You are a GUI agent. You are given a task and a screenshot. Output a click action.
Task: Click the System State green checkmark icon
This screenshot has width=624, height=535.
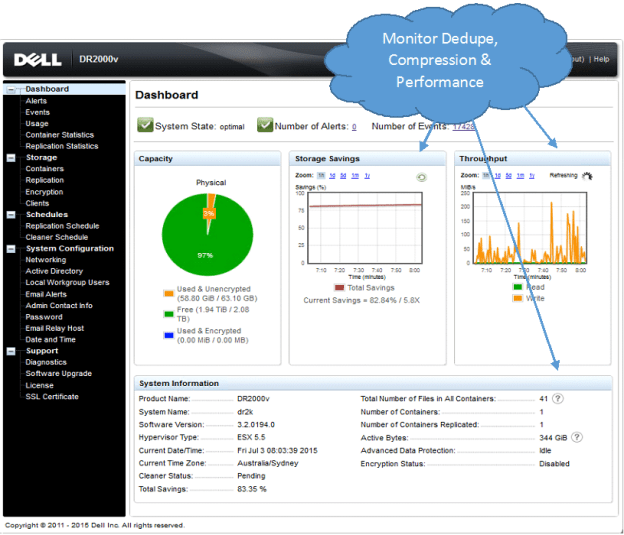(x=145, y=125)
